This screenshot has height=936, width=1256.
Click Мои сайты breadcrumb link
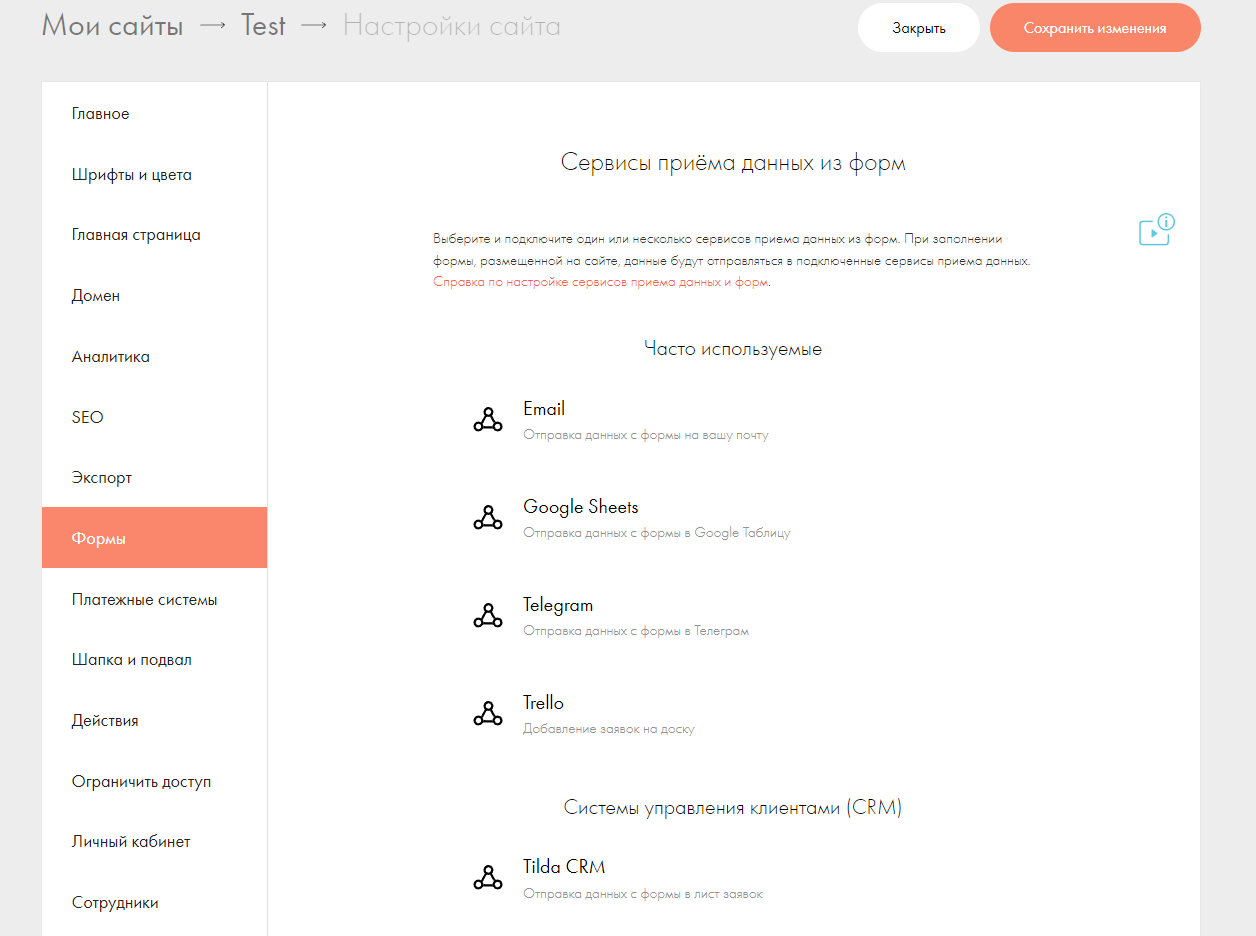point(112,26)
